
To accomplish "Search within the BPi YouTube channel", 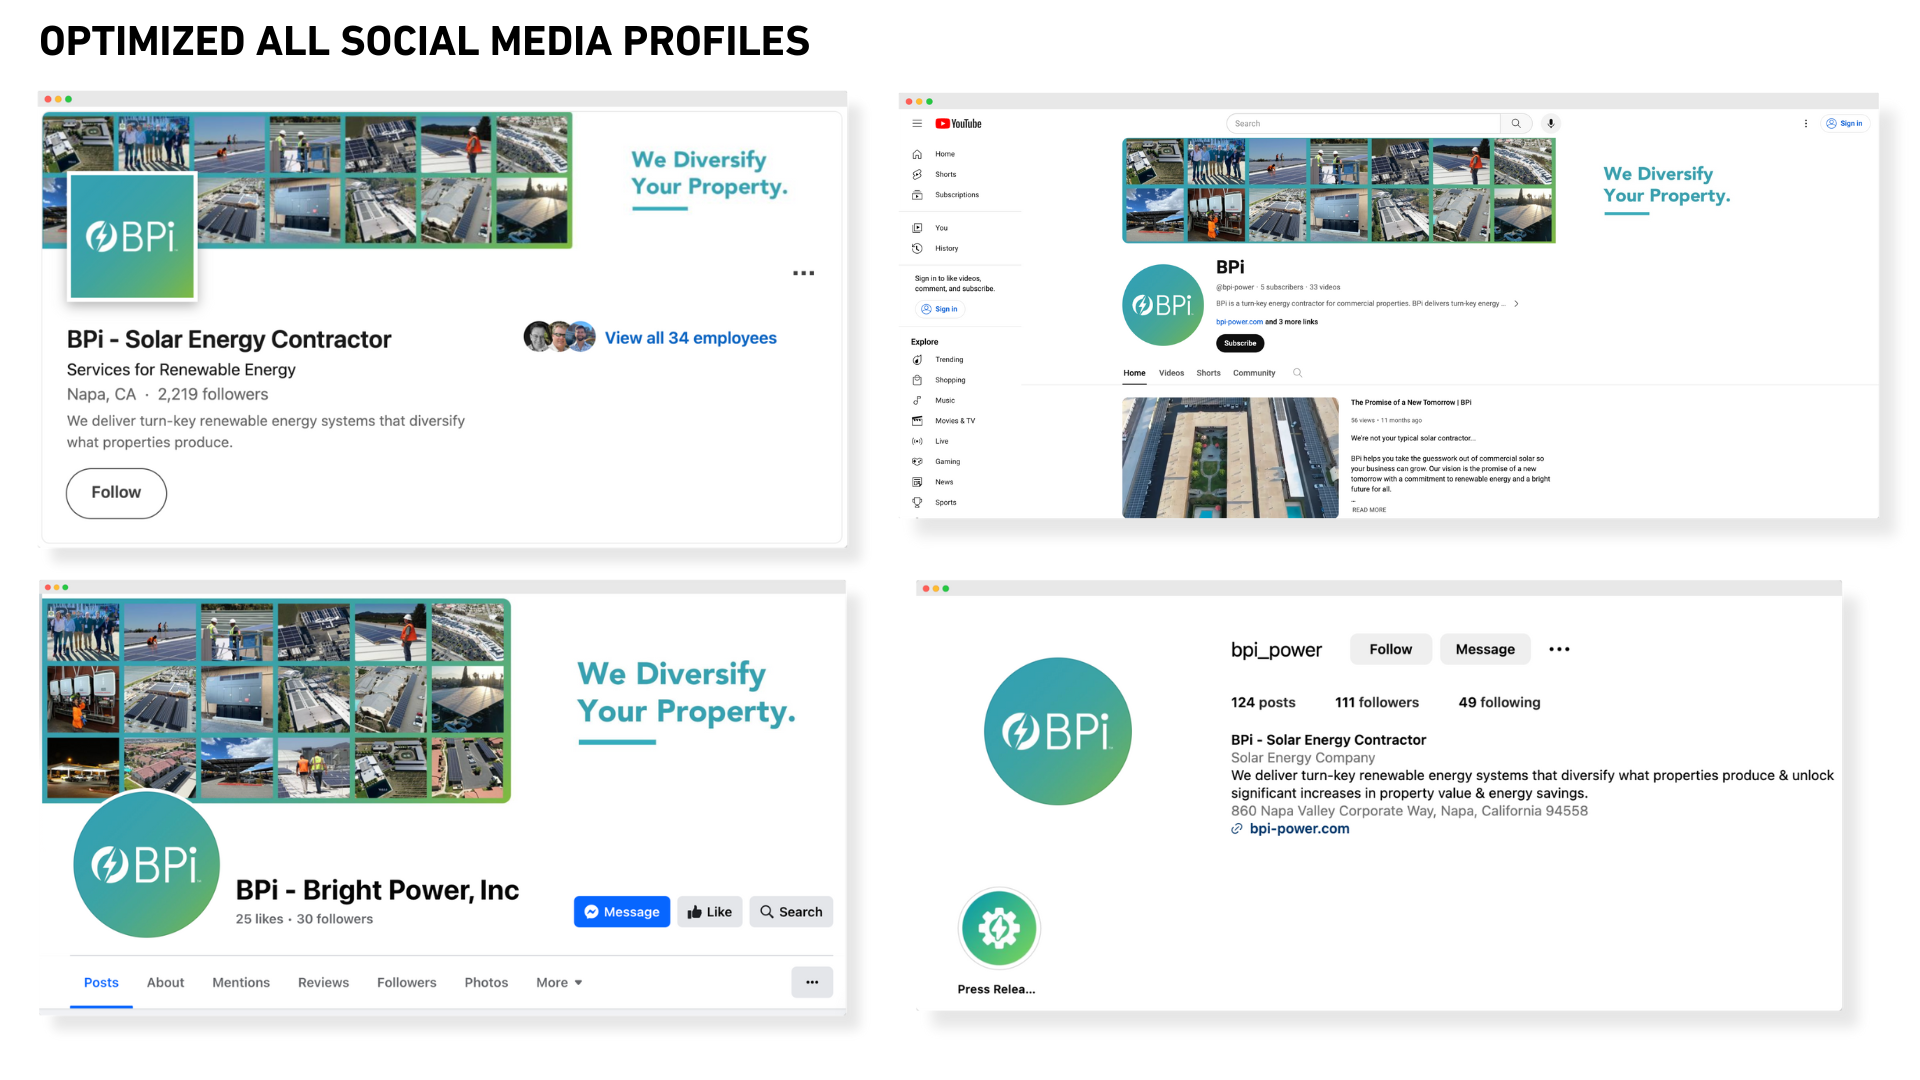I will 1298,373.
